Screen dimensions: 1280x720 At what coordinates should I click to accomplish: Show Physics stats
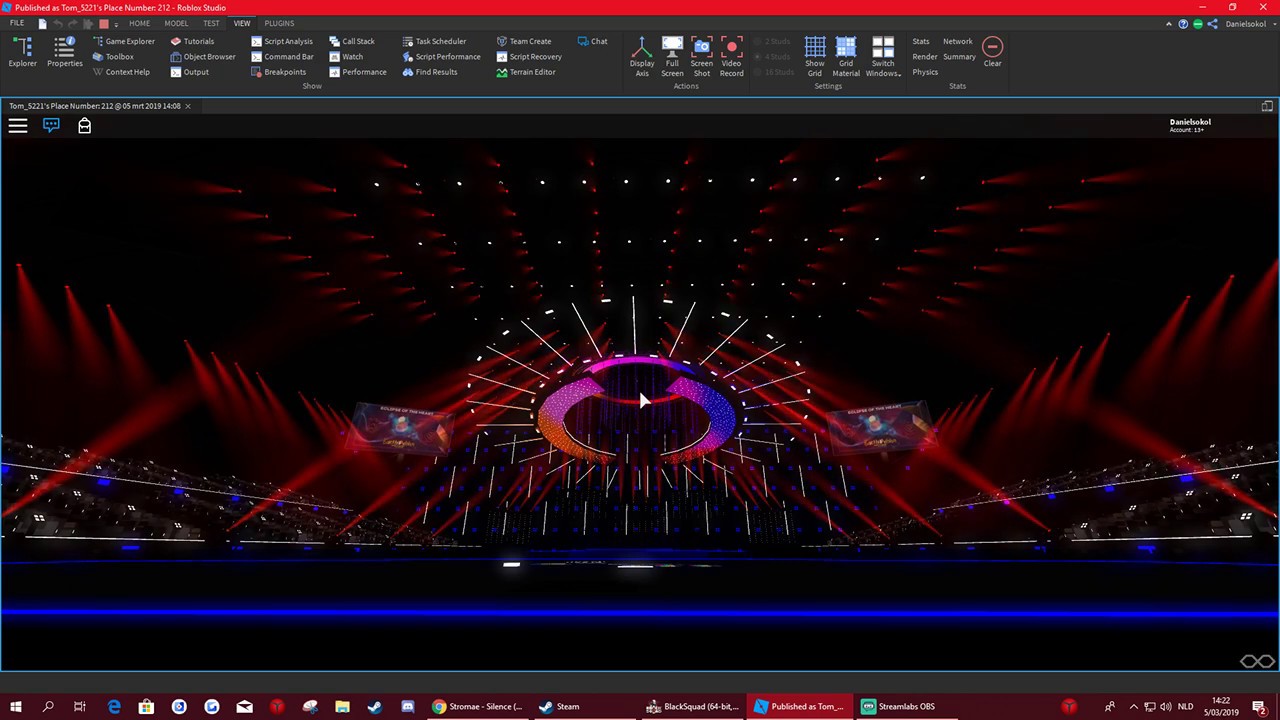click(x=925, y=72)
